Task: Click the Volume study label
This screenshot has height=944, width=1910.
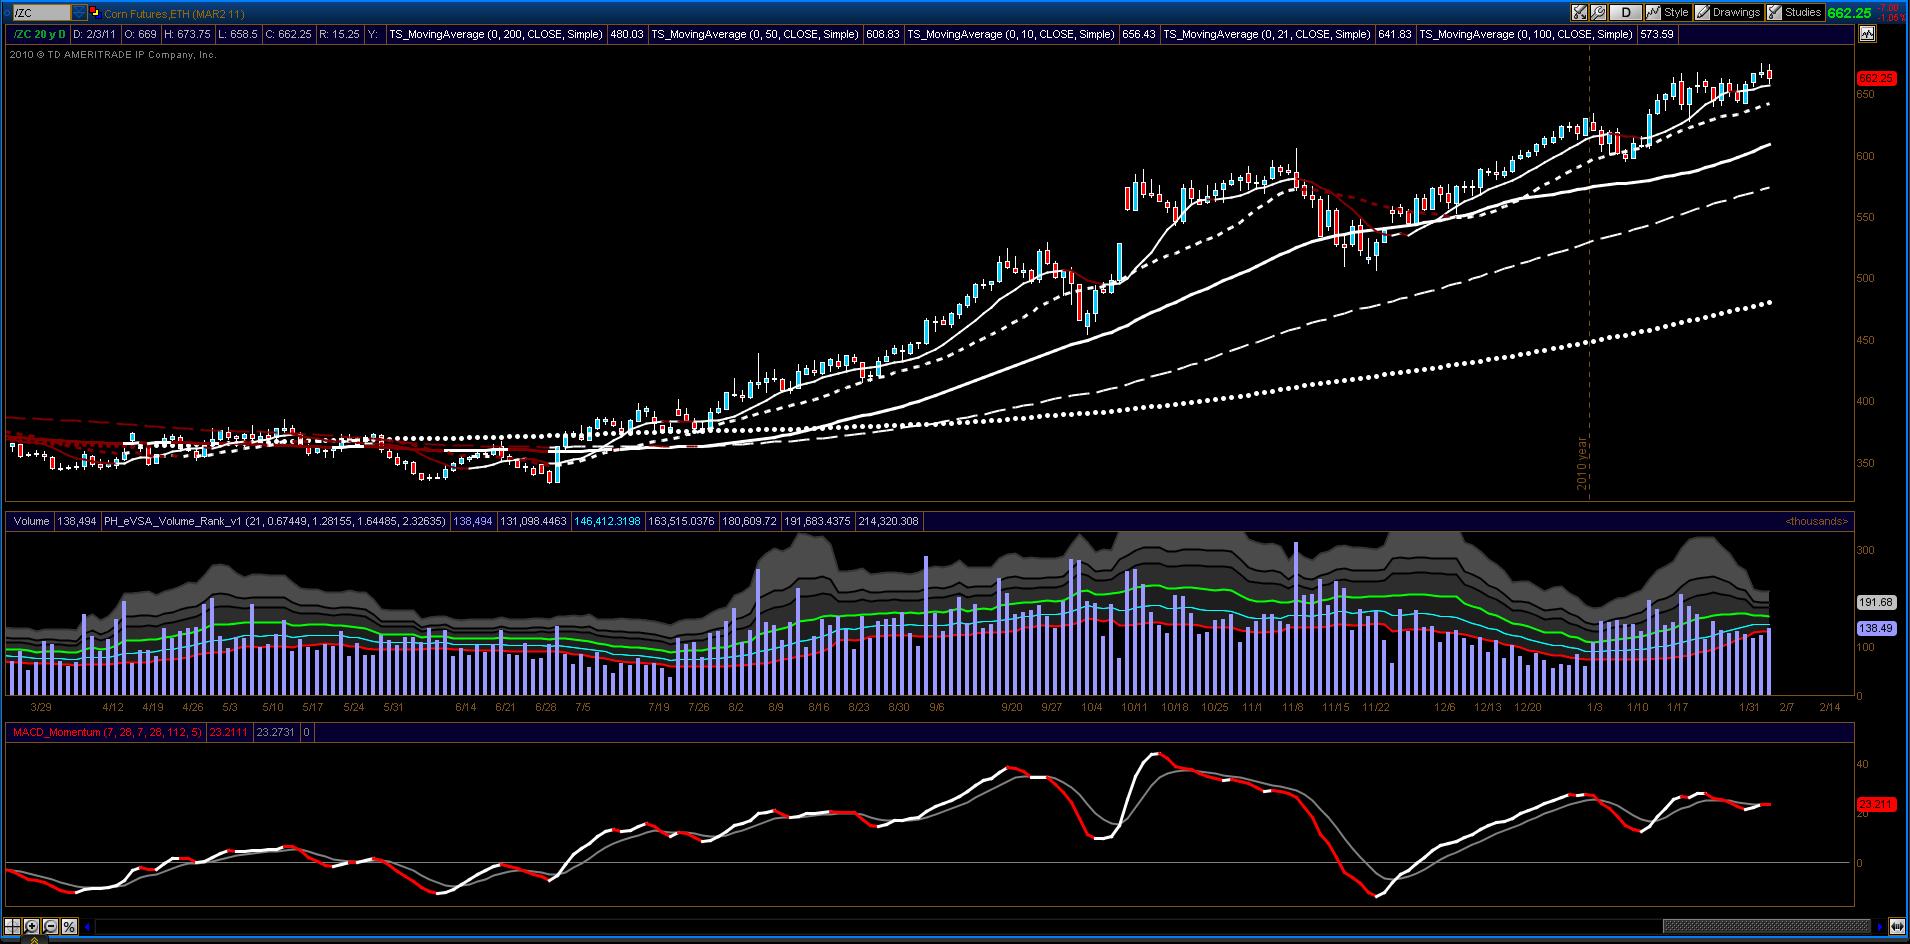Action: click(31, 521)
